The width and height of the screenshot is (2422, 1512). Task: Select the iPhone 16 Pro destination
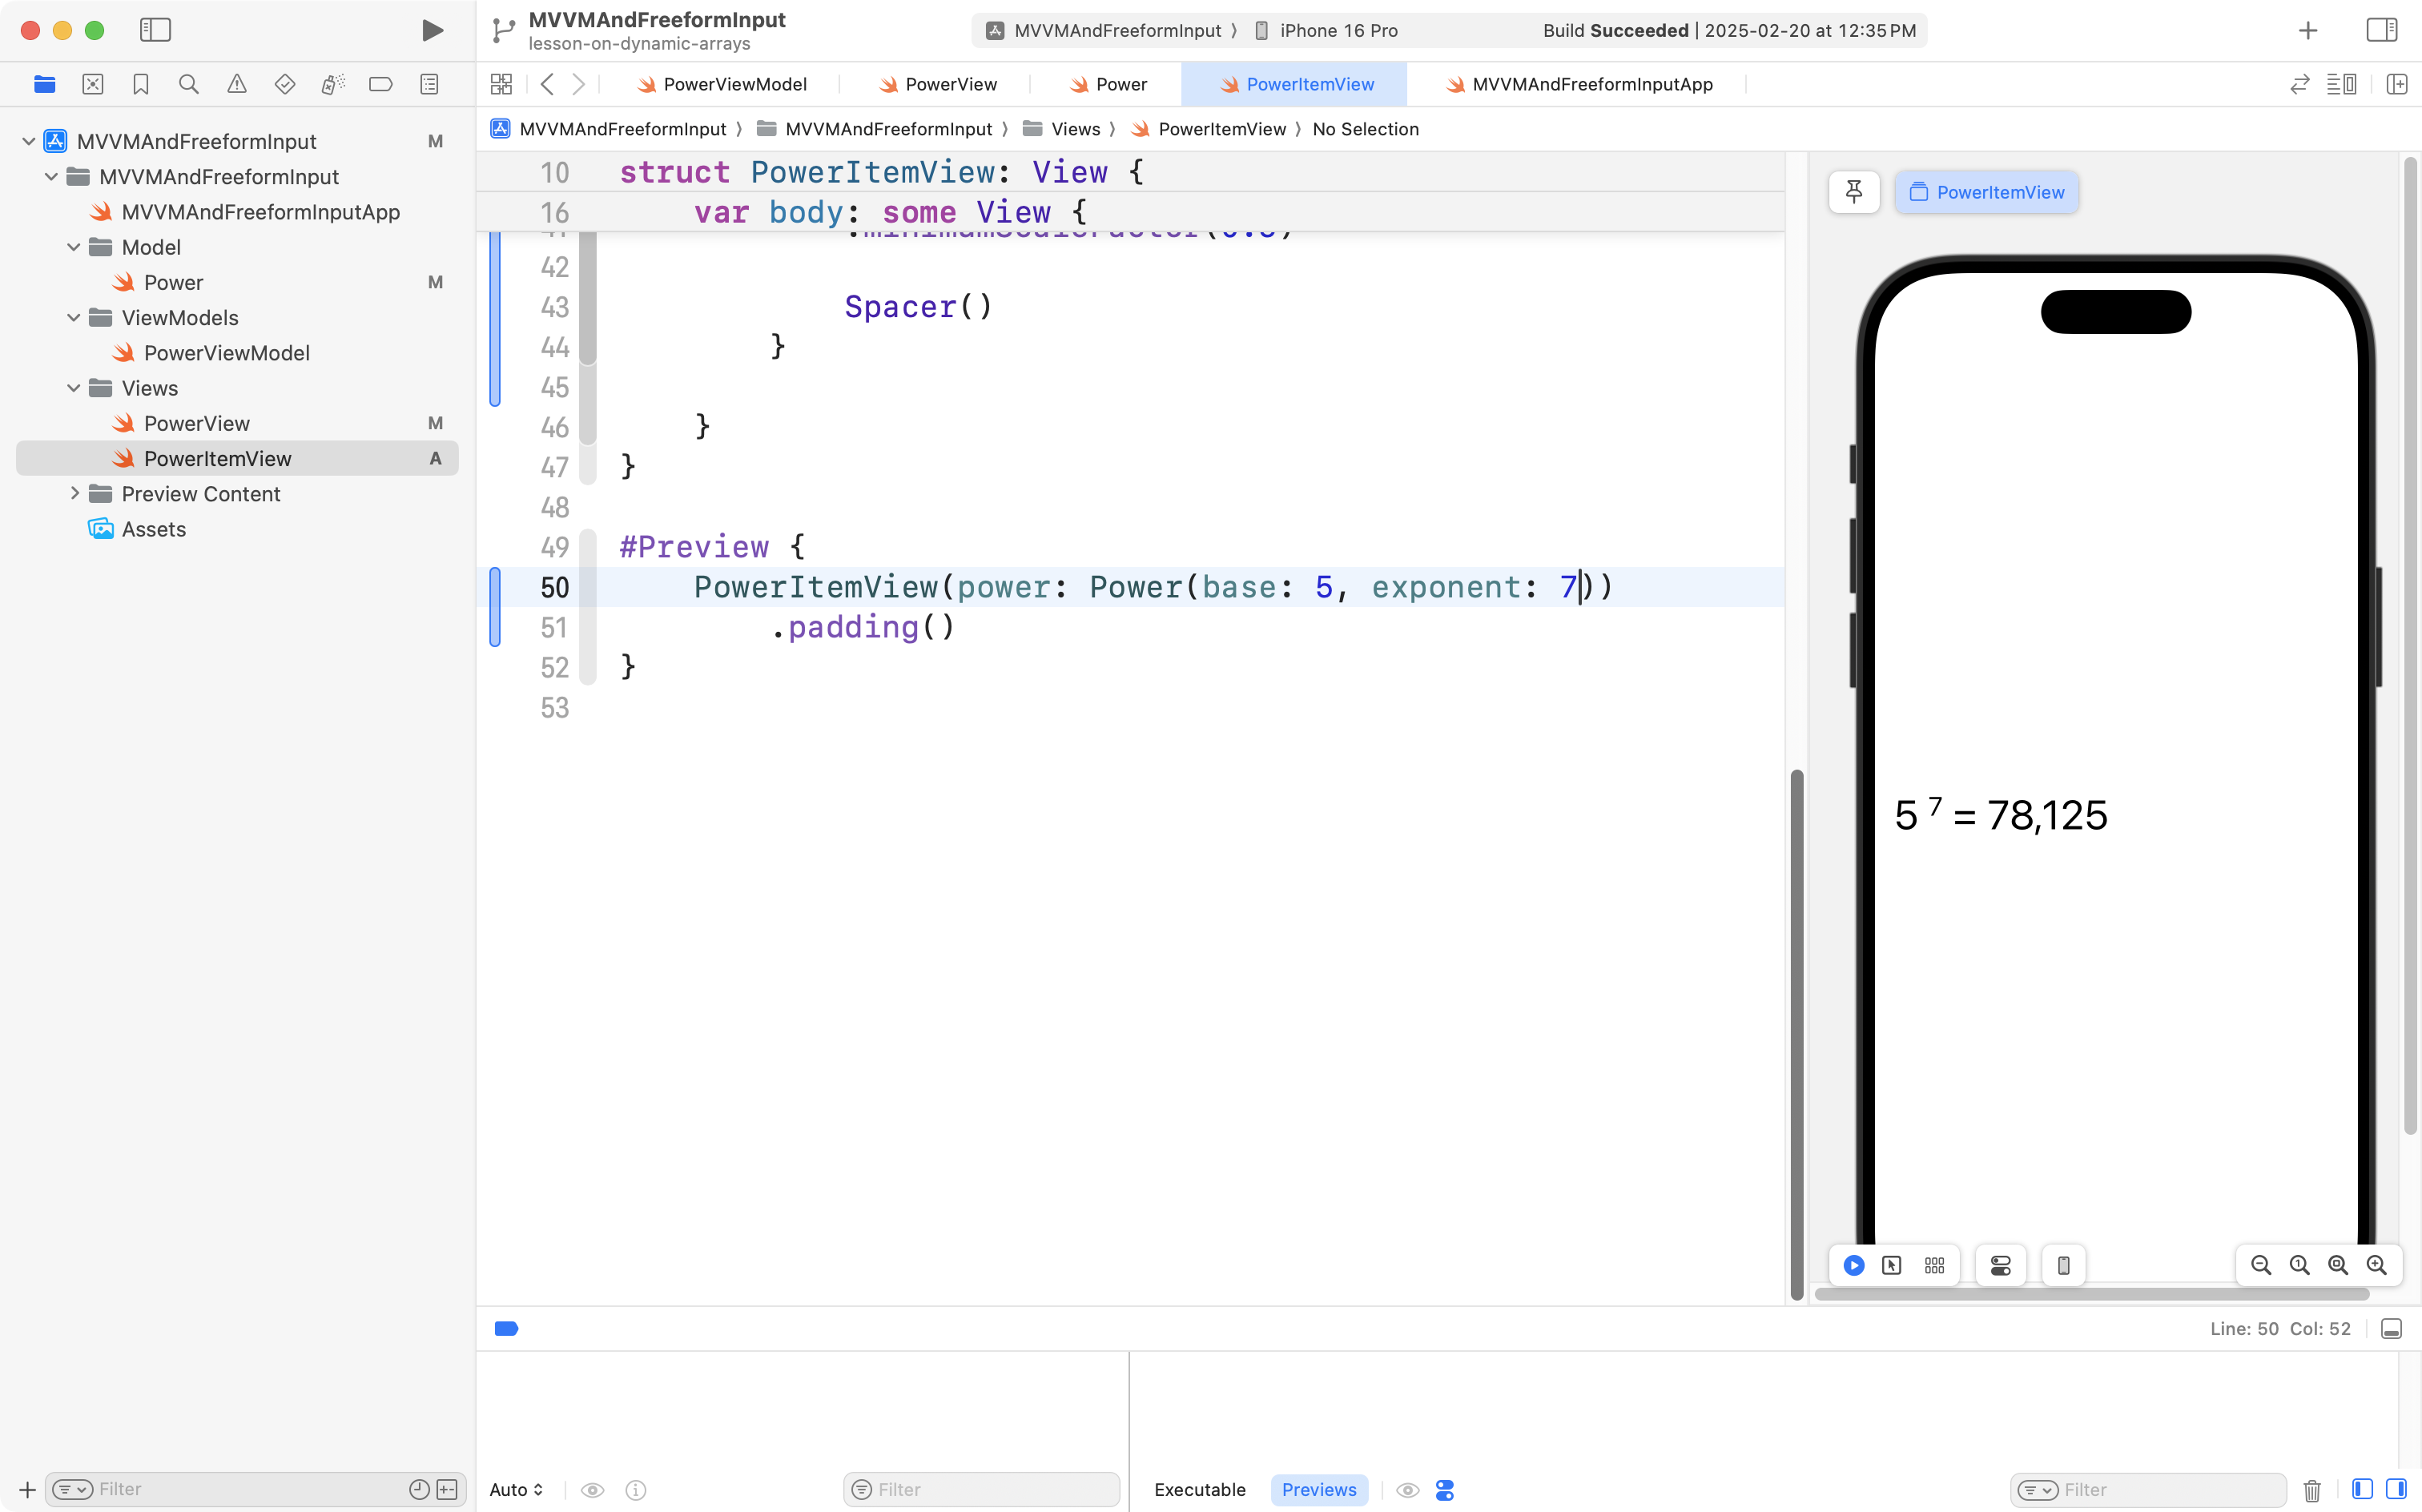click(1337, 30)
